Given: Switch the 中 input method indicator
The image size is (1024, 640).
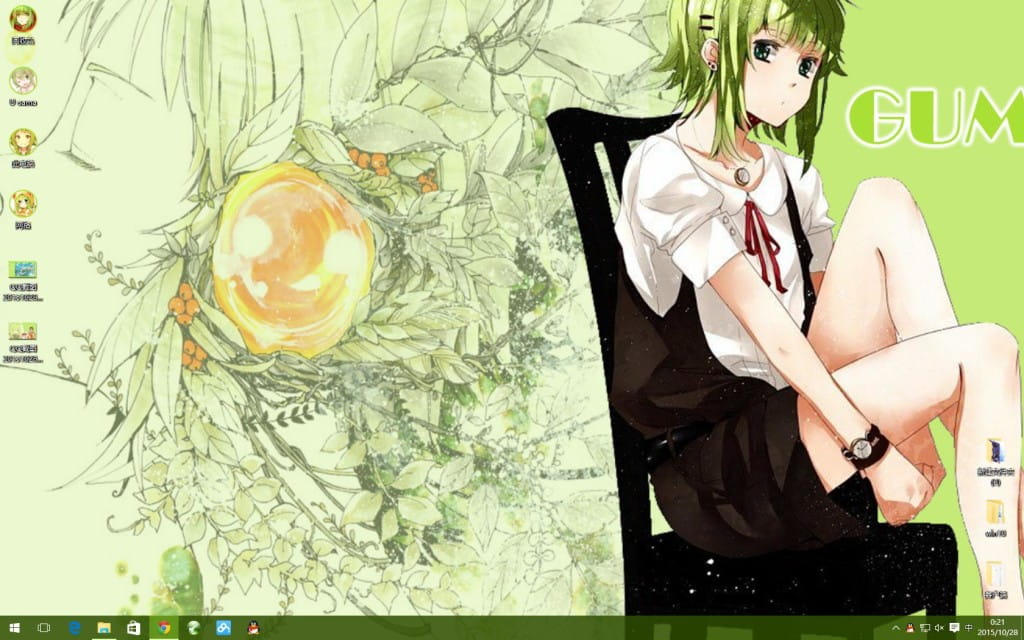Looking at the screenshot, I should (968, 628).
